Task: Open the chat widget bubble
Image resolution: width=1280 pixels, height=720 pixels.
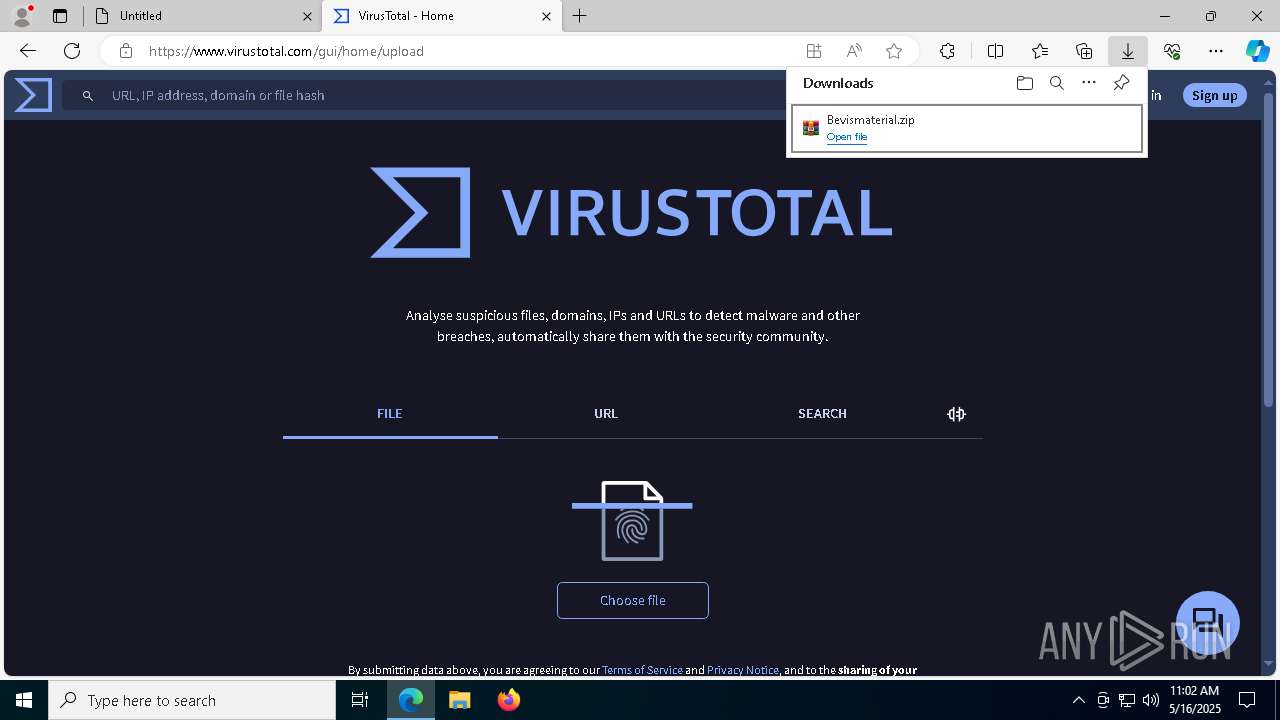Action: [x=1208, y=622]
